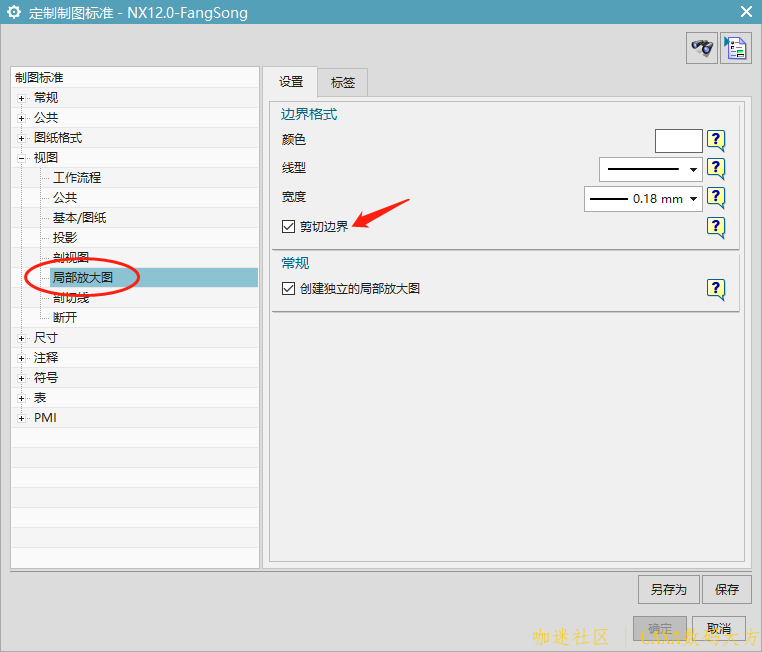Click the gear icon in title bar
The width and height of the screenshot is (762, 652).
14,12
